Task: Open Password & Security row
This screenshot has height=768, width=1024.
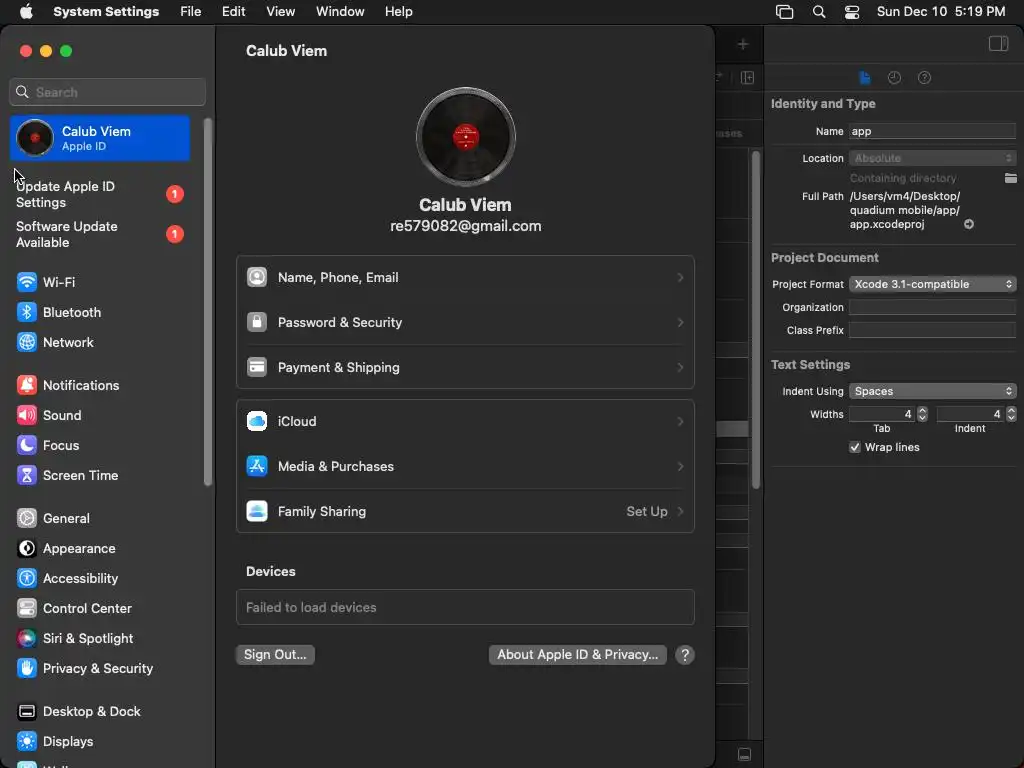Action: point(465,323)
